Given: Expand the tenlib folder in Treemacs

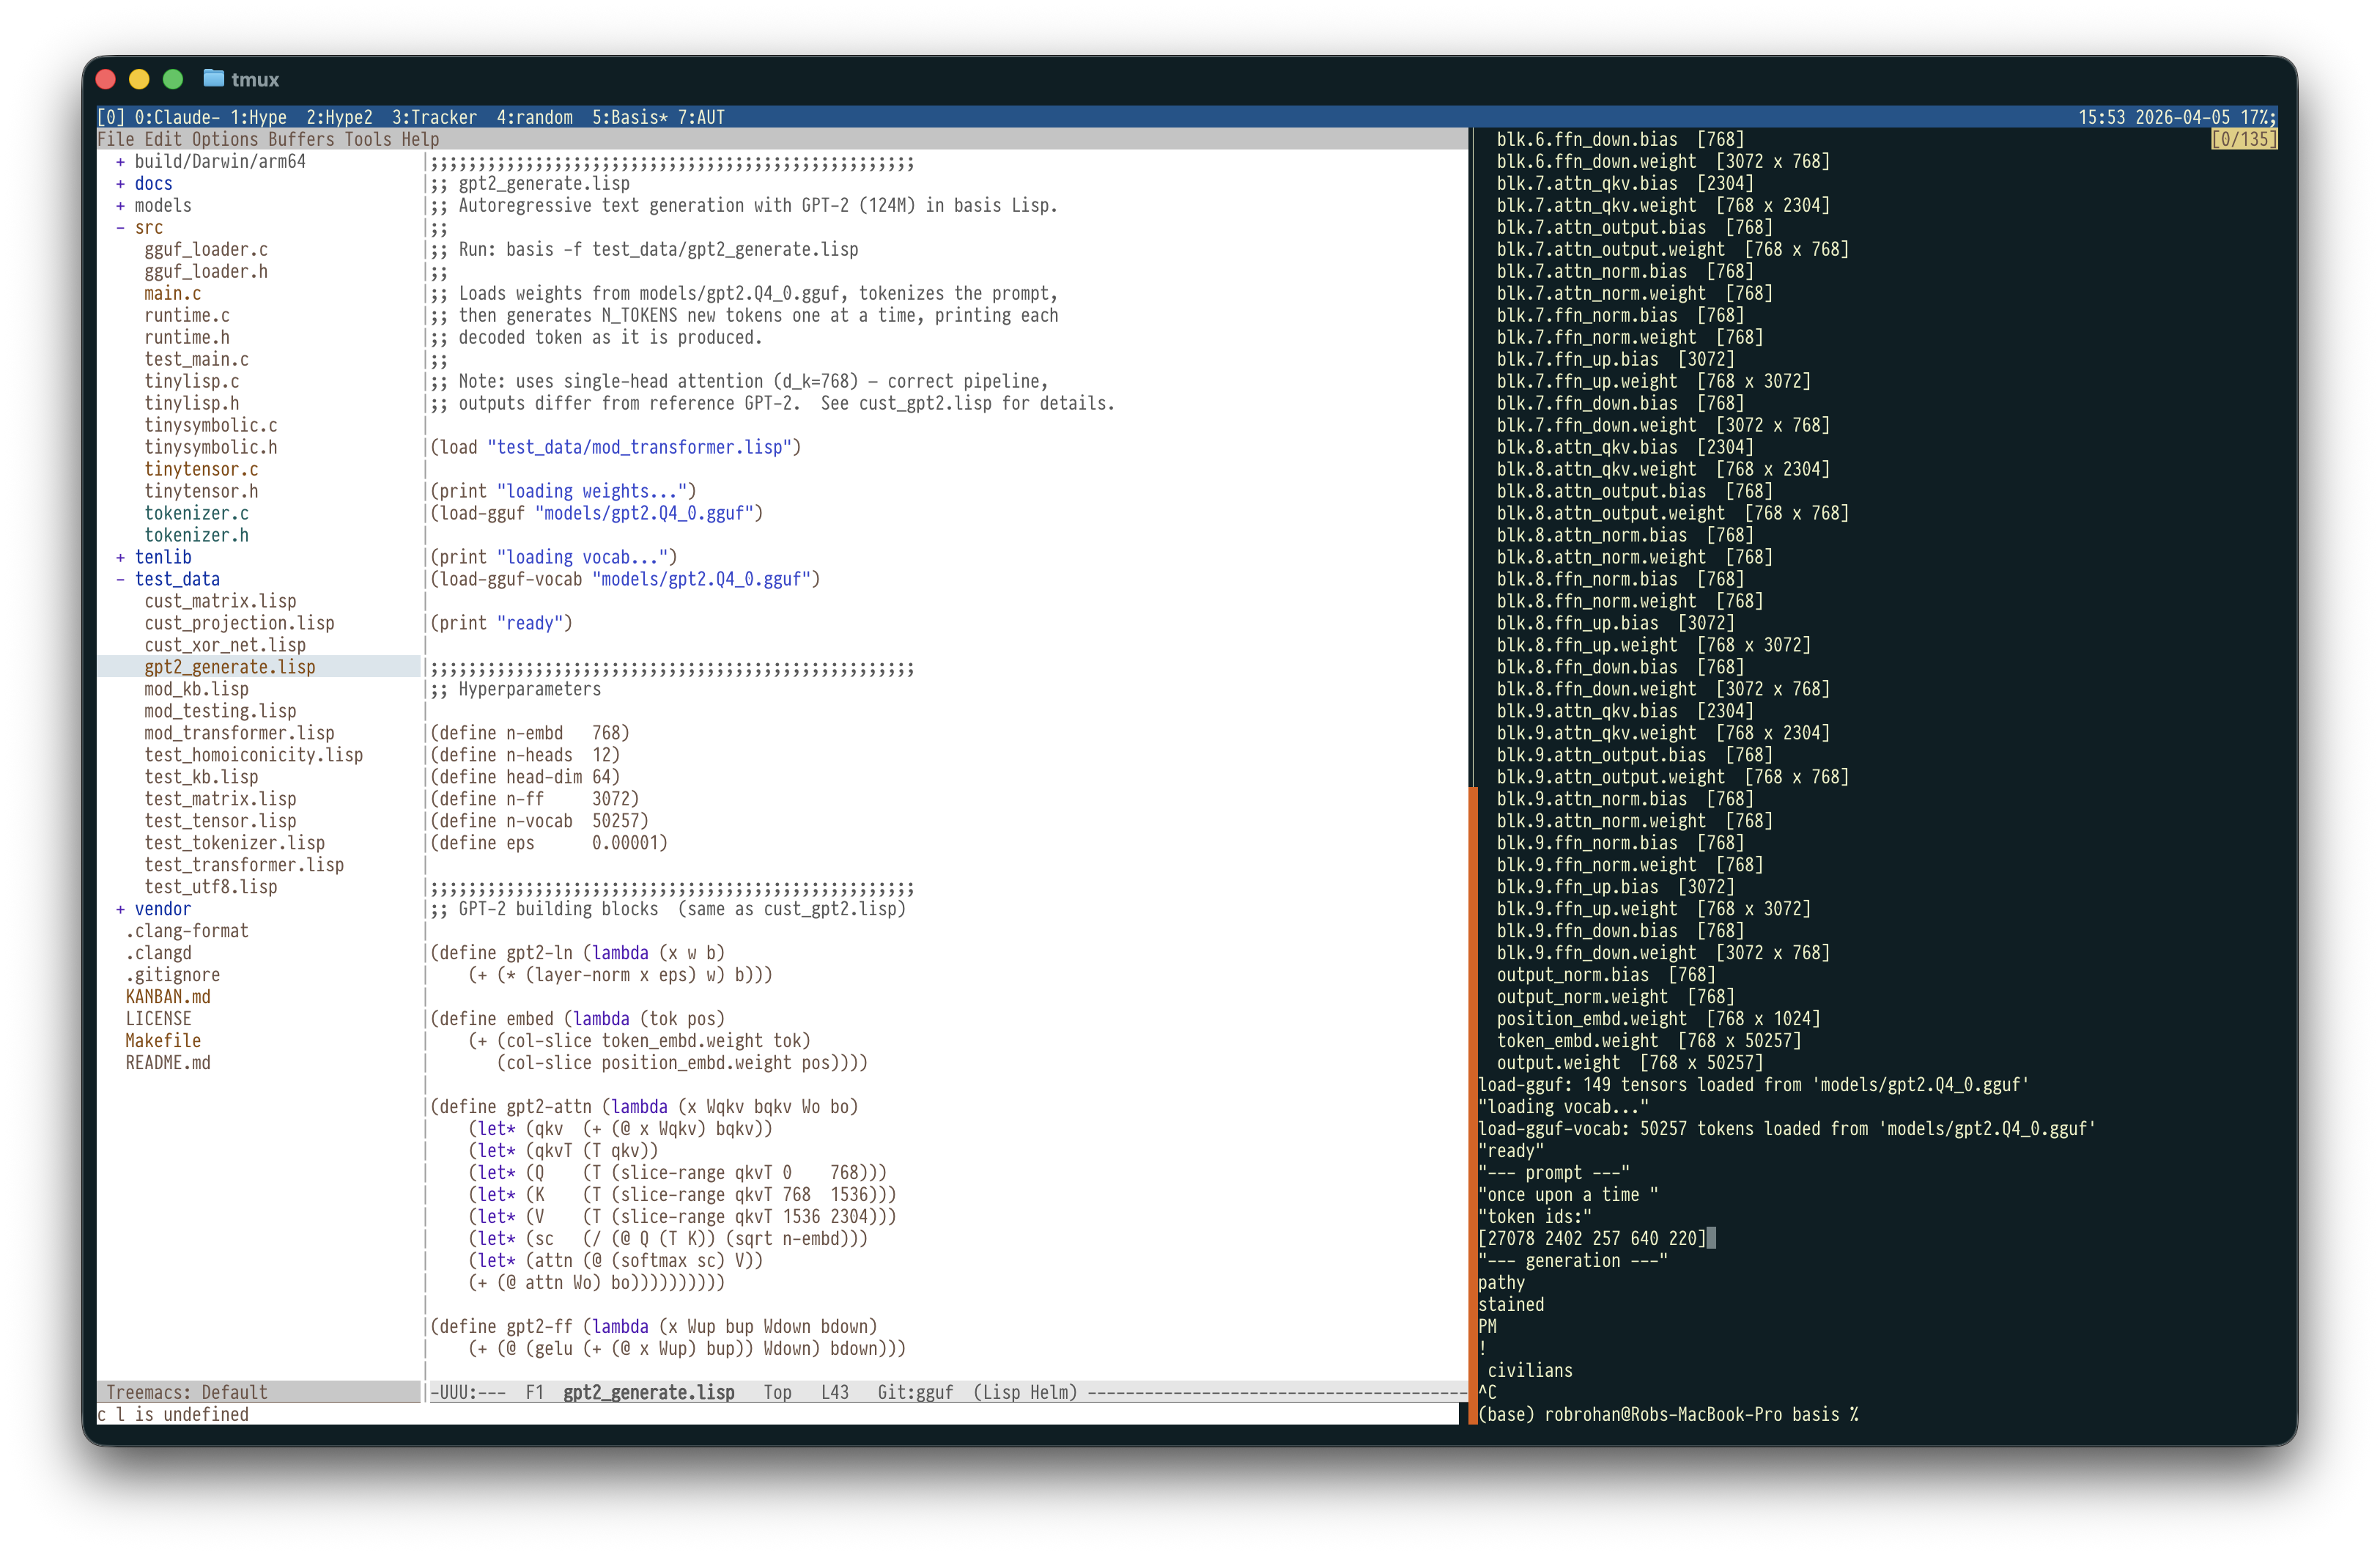Looking at the screenshot, I should pos(121,557).
